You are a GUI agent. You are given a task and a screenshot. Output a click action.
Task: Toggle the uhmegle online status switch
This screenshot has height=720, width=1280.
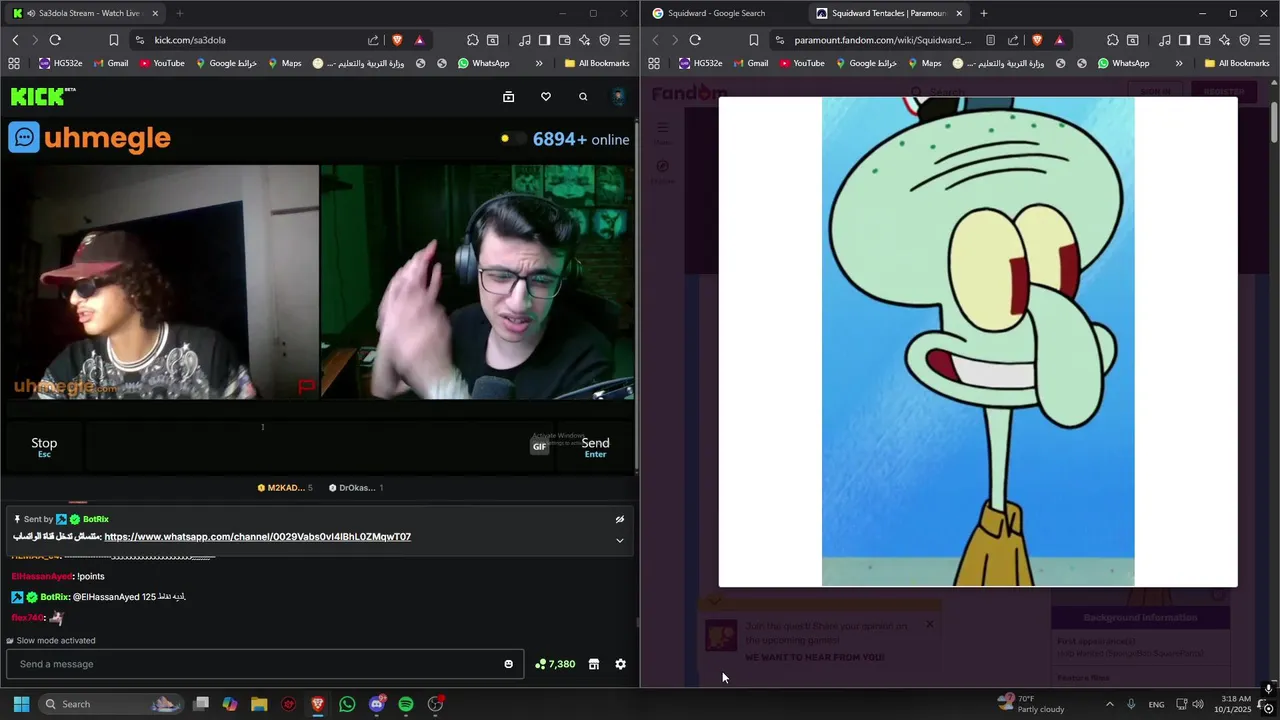pos(512,139)
